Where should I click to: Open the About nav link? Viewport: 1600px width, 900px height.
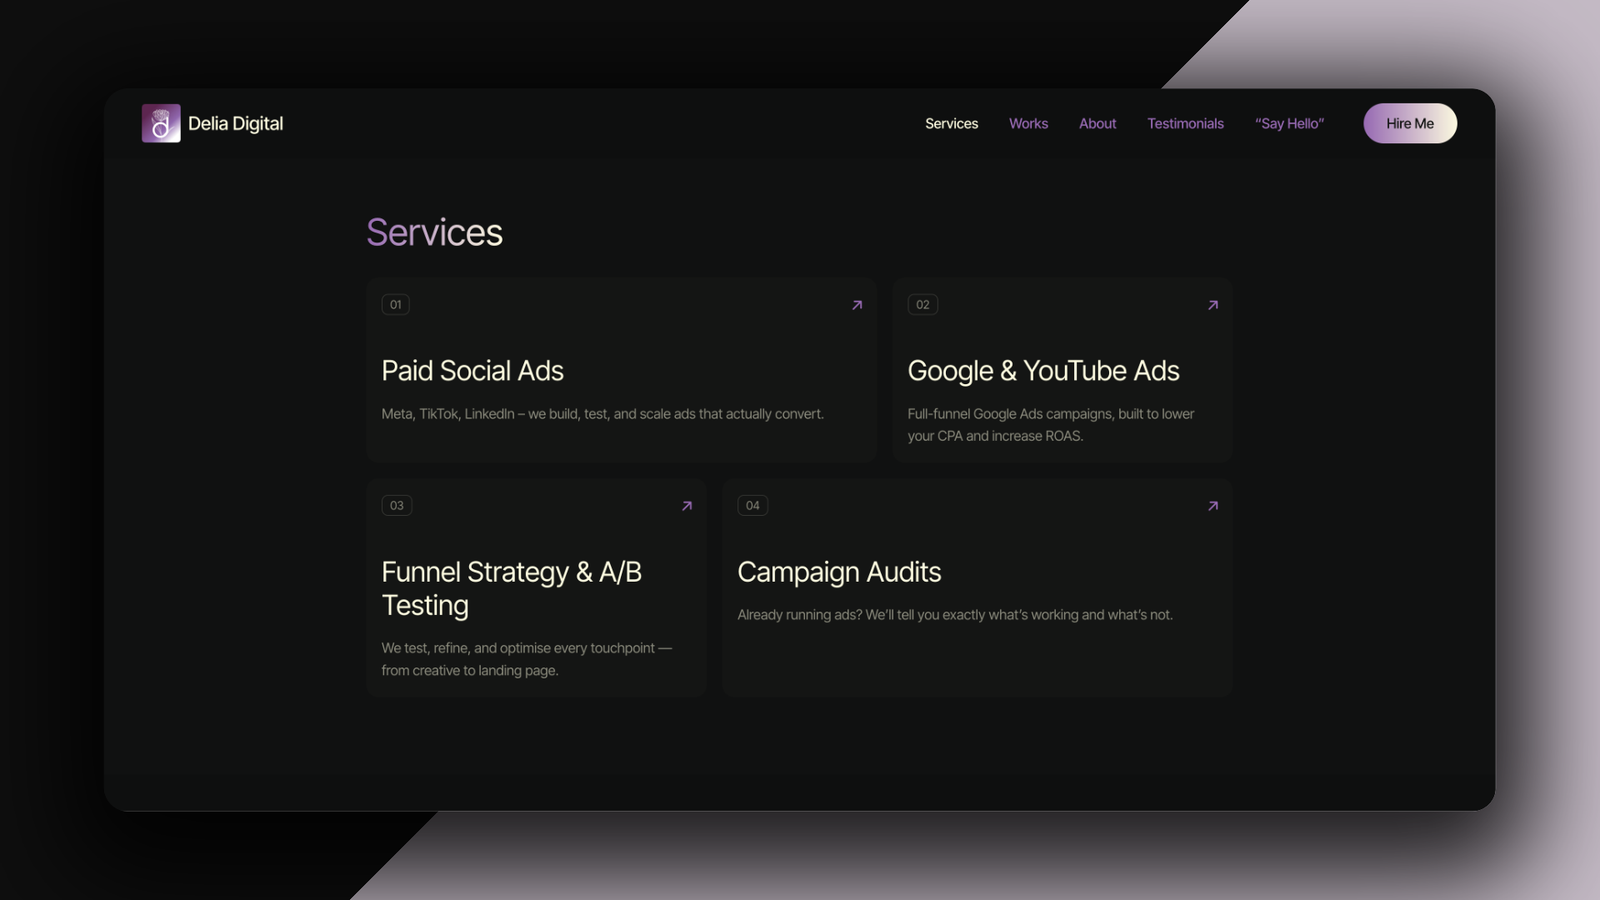click(x=1097, y=124)
